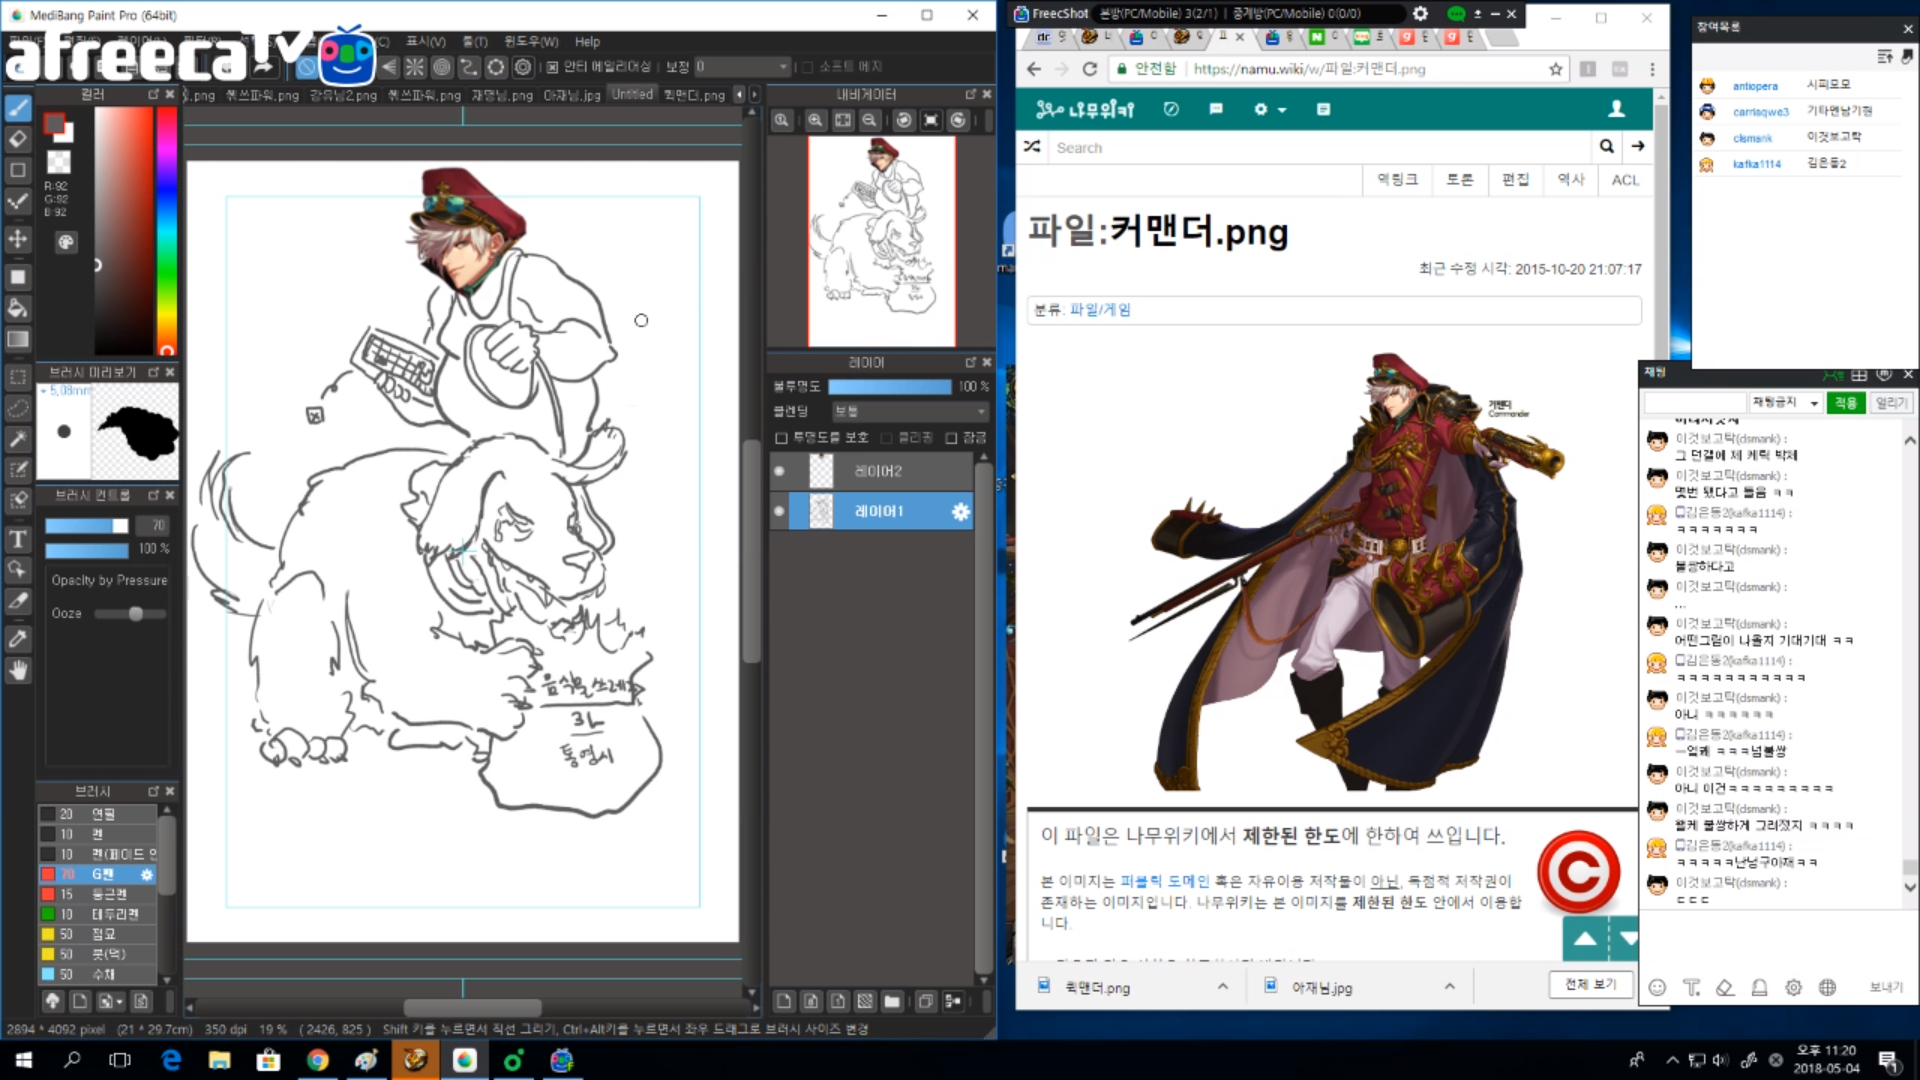Expand namu wiki settings gear dropdown
Image resolution: width=1920 pixels, height=1080 pixels.
pos(1270,109)
